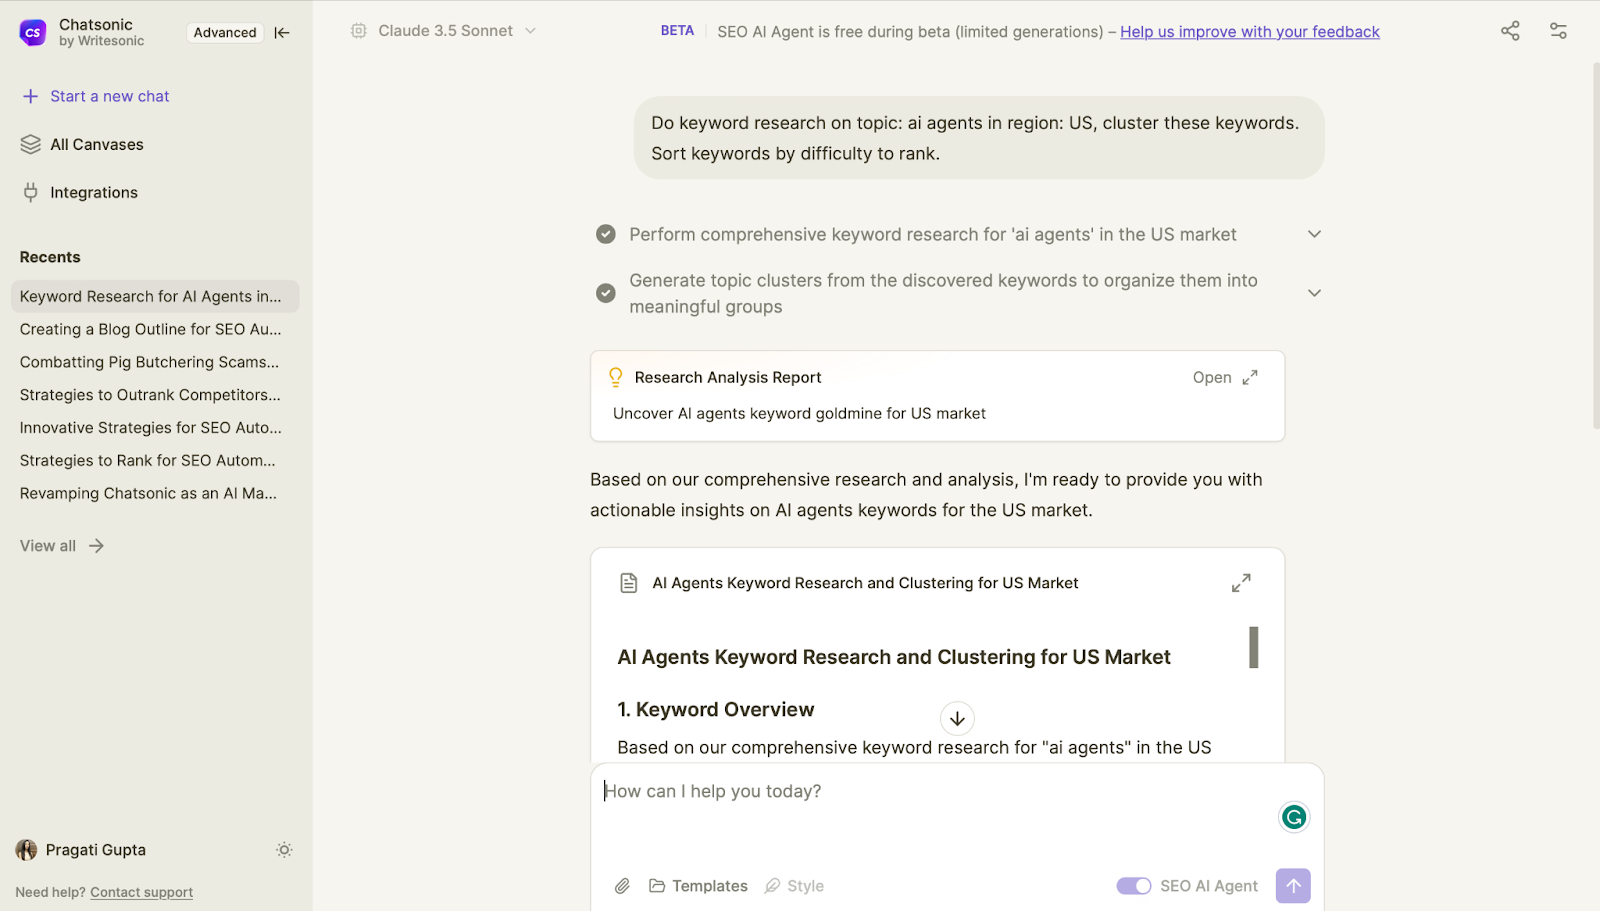
Task: Click the checkmark beside 'Generate topic clusters'
Action: click(x=606, y=293)
